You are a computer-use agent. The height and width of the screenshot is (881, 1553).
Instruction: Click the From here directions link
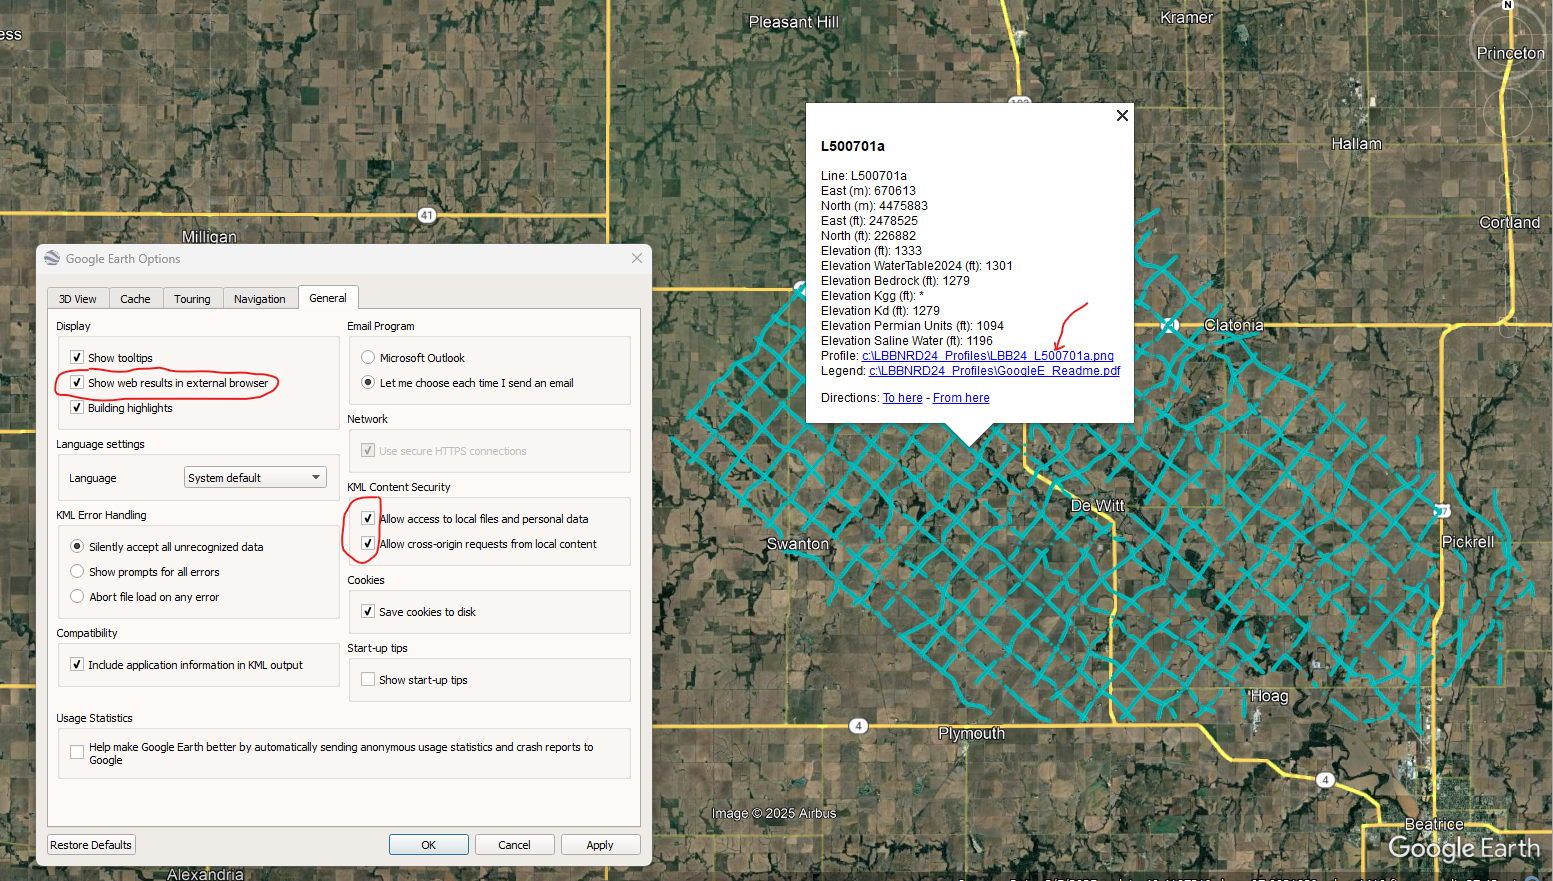pyautogui.click(x=961, y=398)
